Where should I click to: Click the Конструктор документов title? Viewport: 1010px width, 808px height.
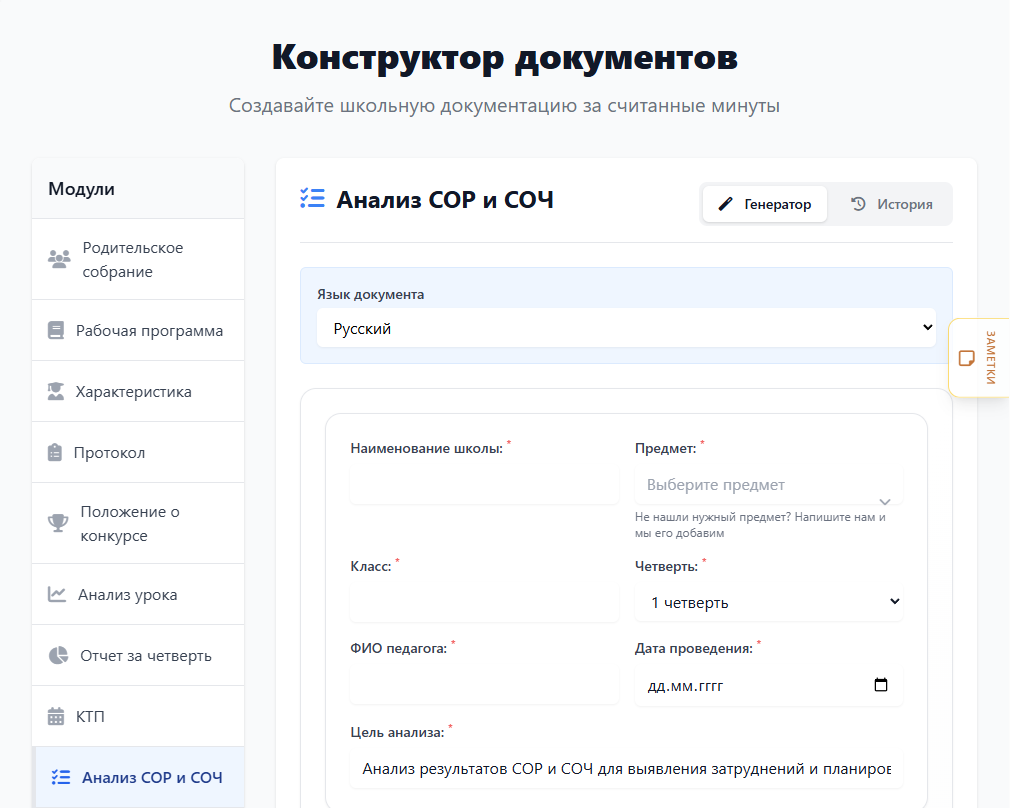pos(504,57)
